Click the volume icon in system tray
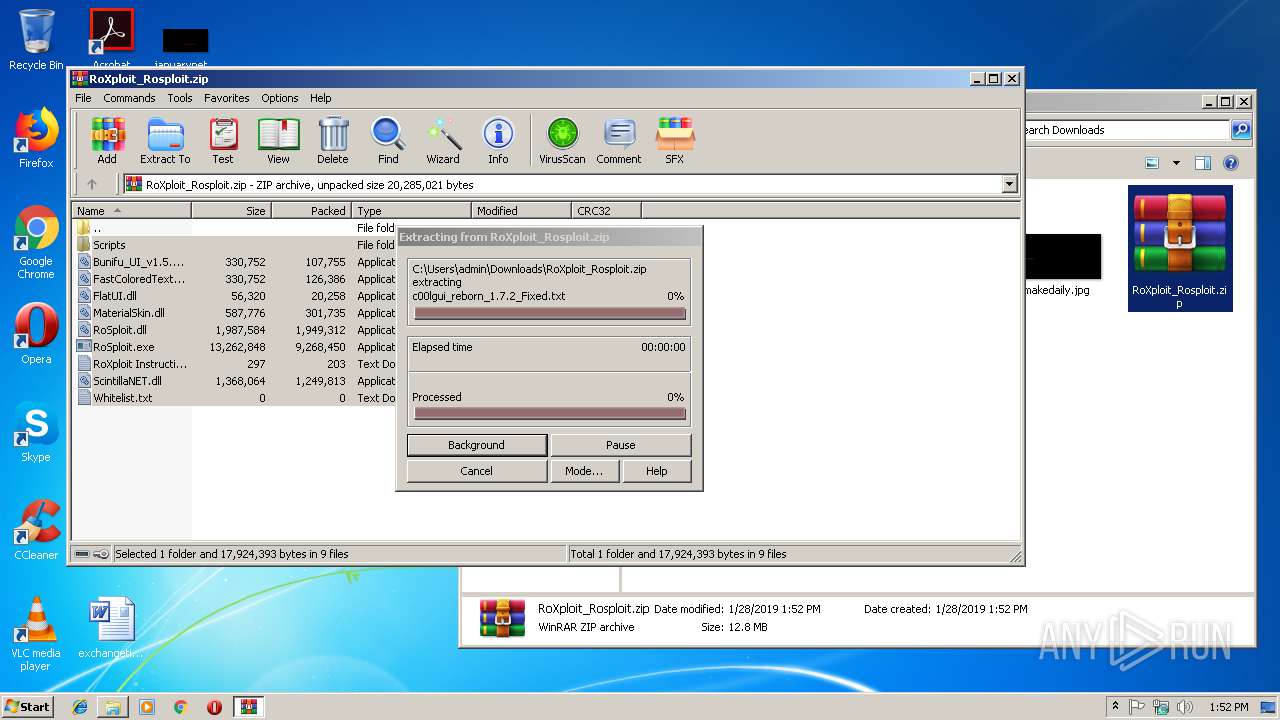Image resolution: width=1280 pixels, height=720 pixels. click(x=1185, y=707)
